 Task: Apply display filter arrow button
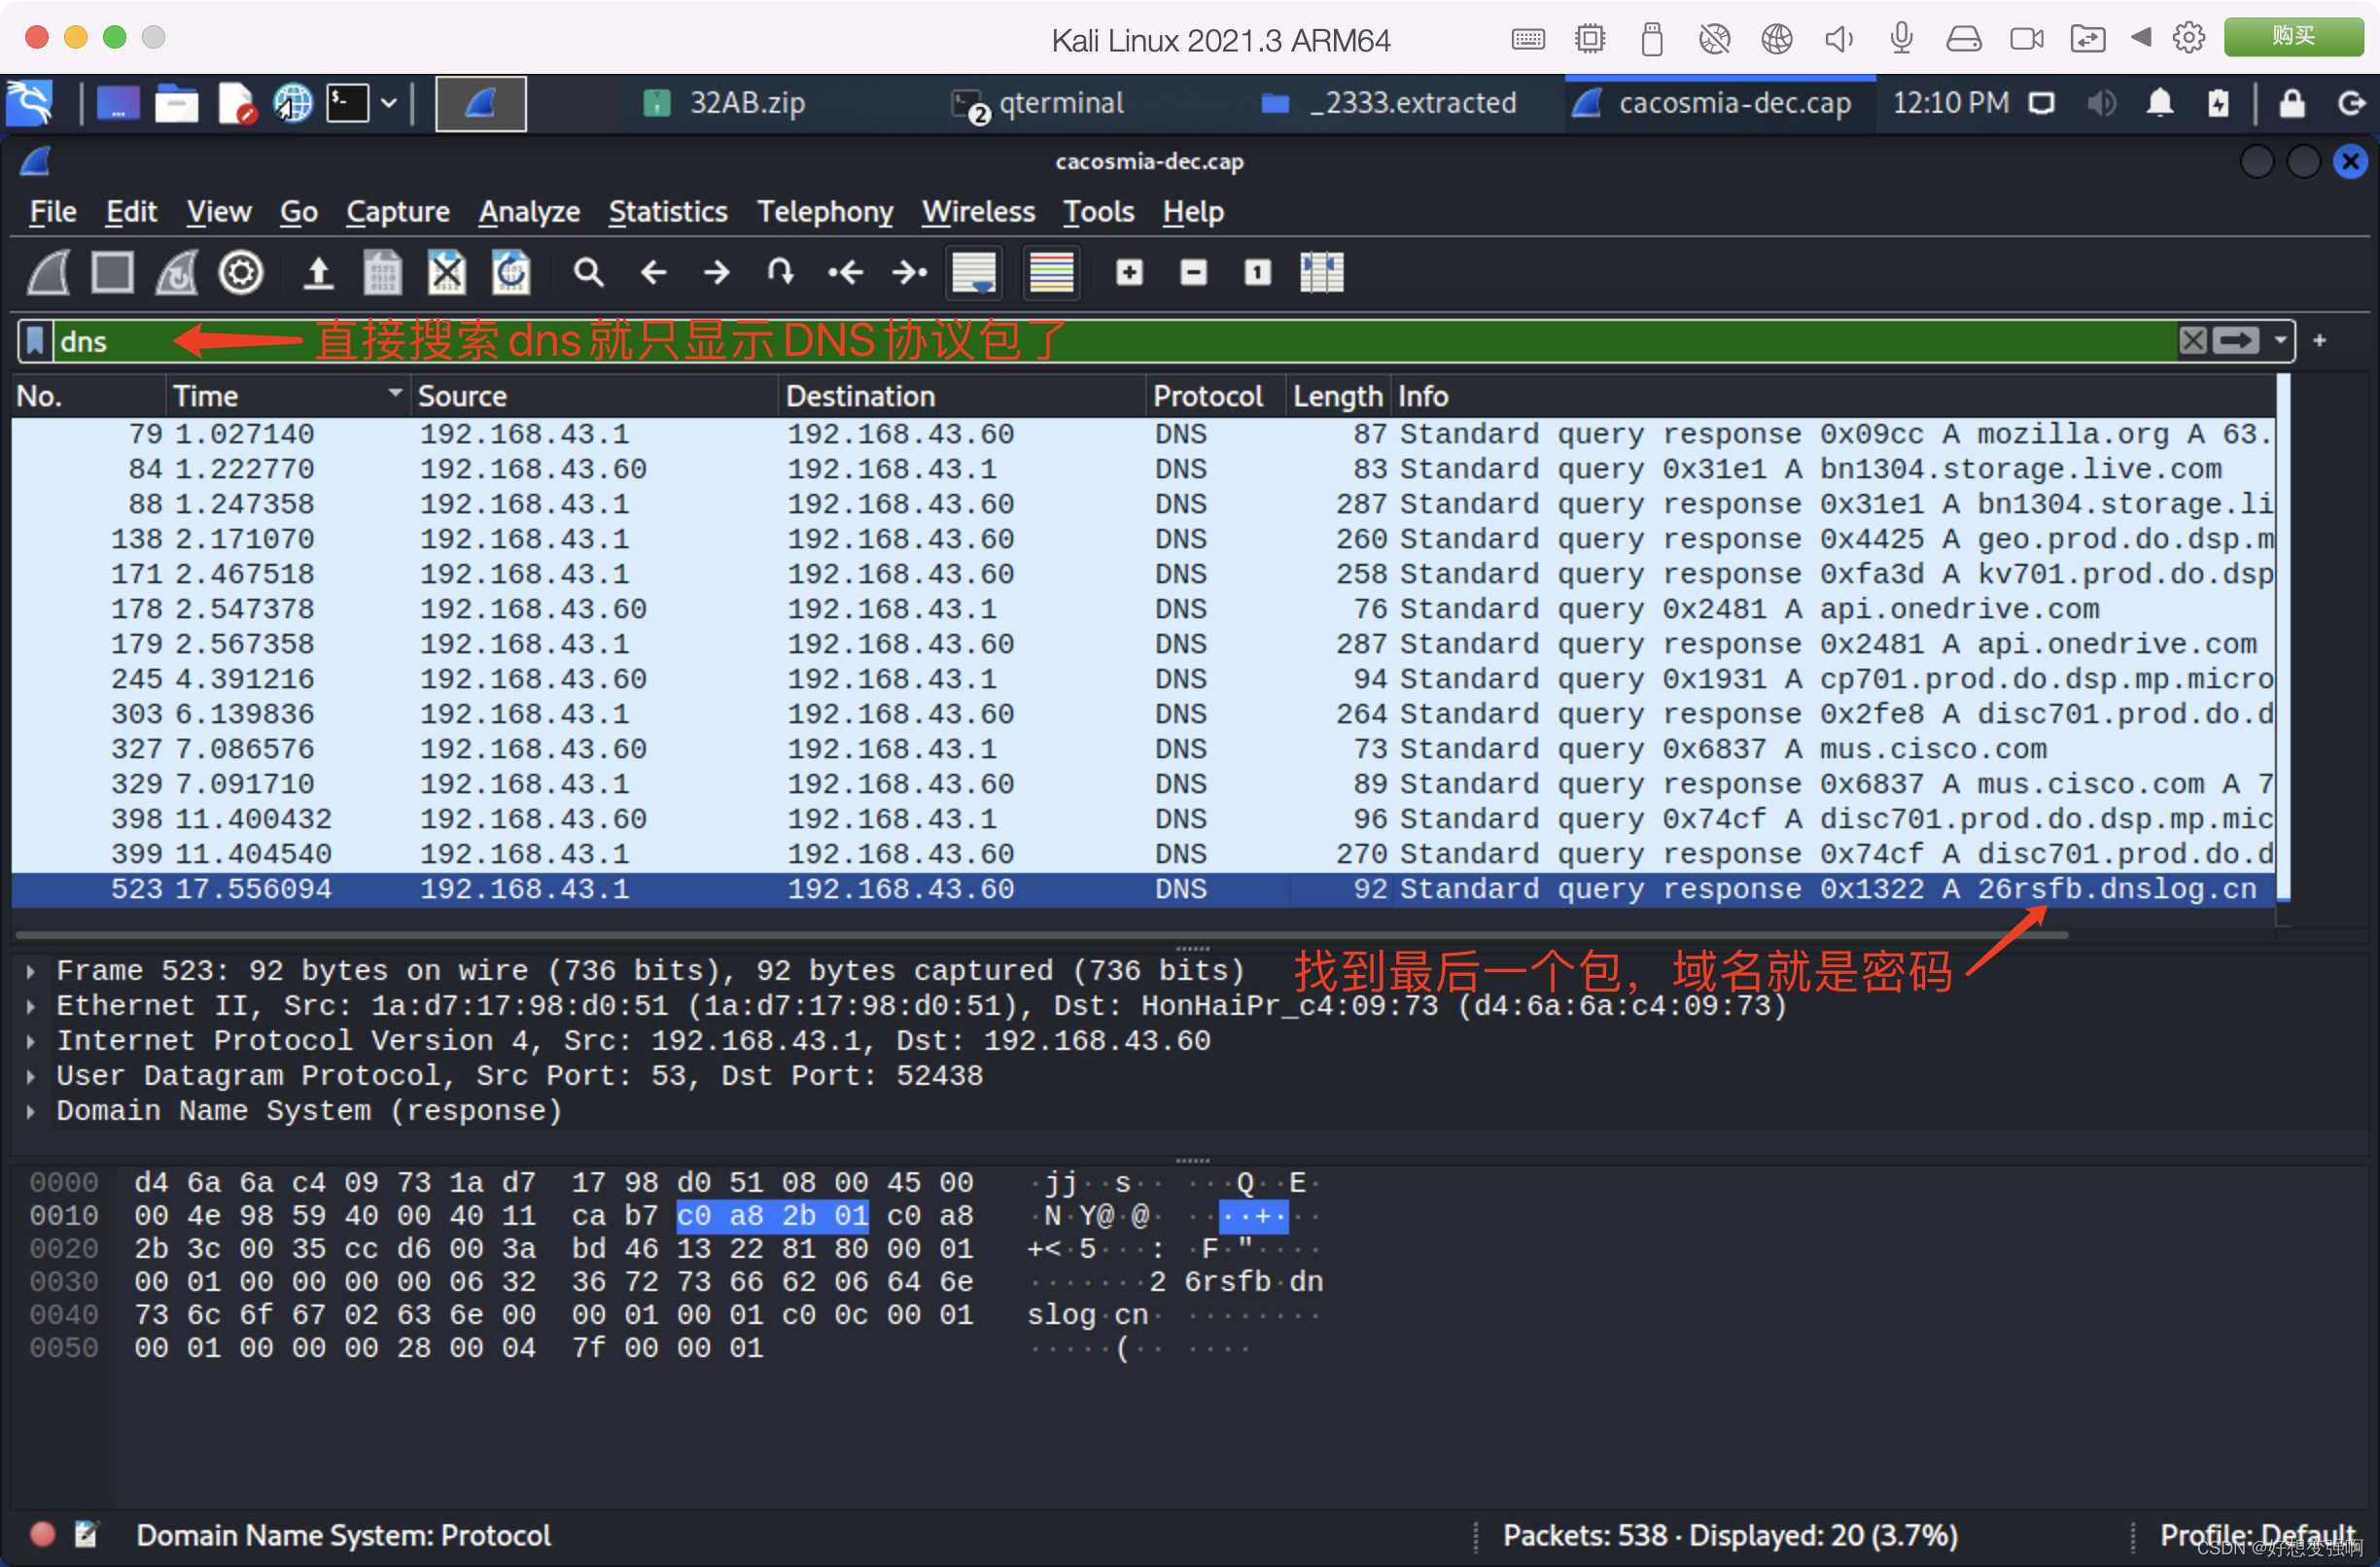2235,341
